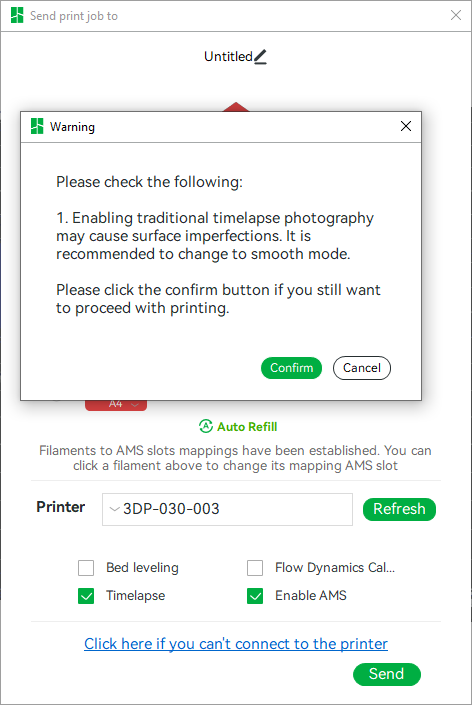Refresh the printer list
Viewport: 472px width, 705px height.
pyautogui.click(x=399, y=509)
